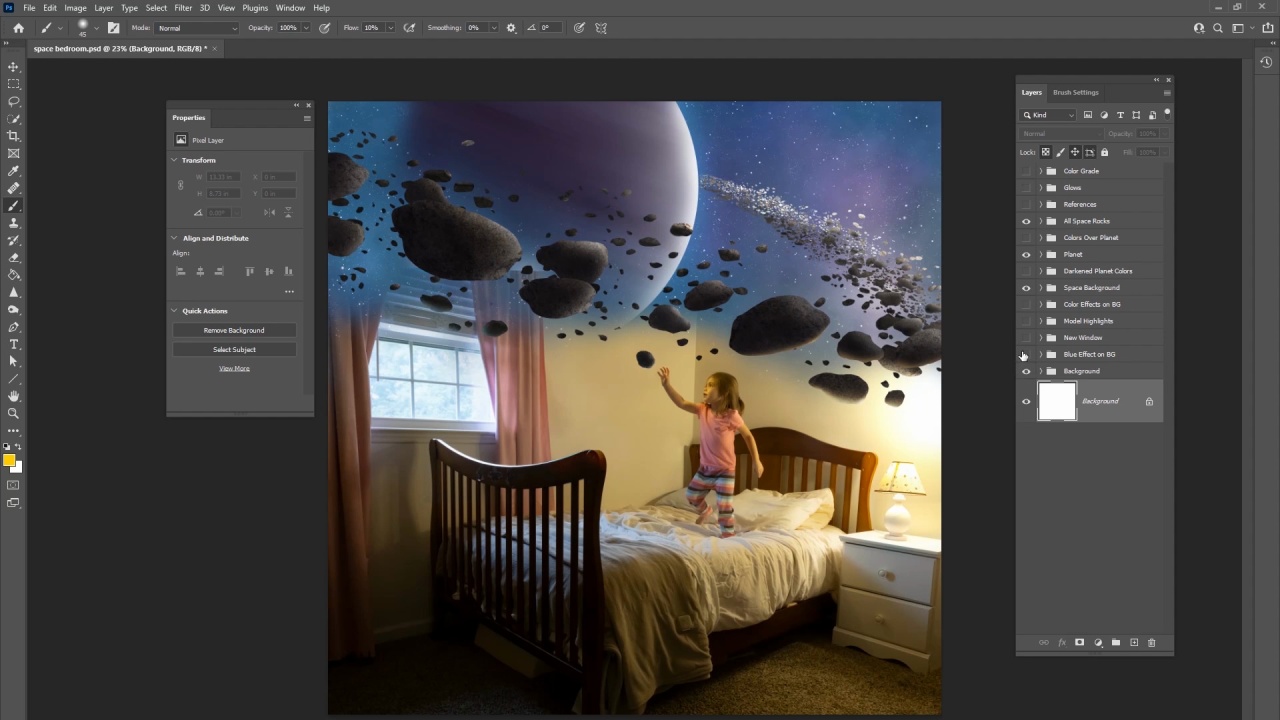This screenshot has width=1280, height=720.
Task: Select the Zoom tool
Action: (x=13, y=413)
